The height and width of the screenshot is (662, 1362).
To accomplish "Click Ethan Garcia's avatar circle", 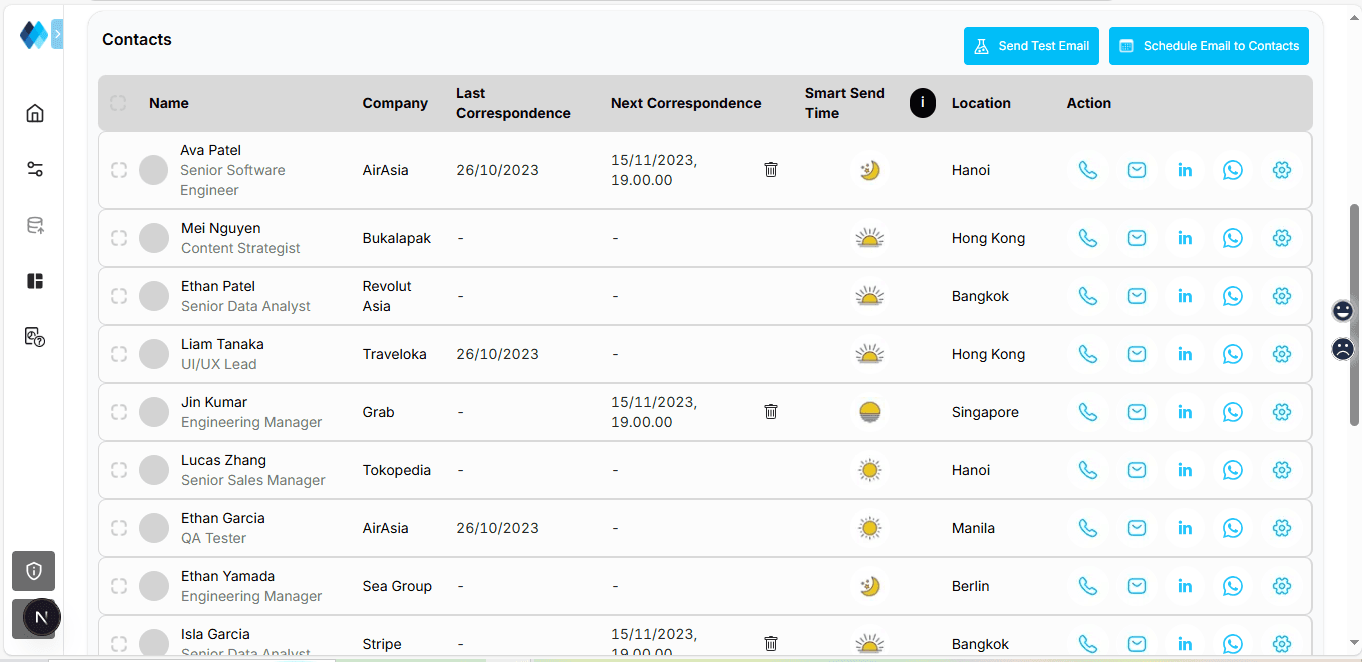I will [x=154, y=528].
